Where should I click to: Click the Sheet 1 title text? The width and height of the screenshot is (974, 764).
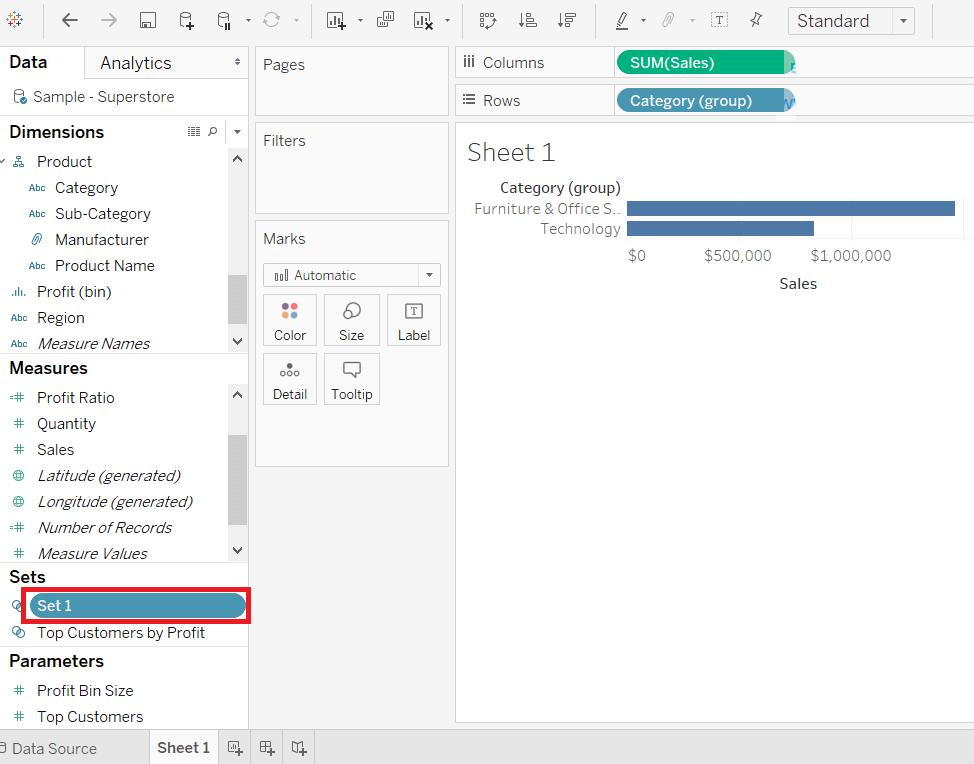(x=511, y=153)
